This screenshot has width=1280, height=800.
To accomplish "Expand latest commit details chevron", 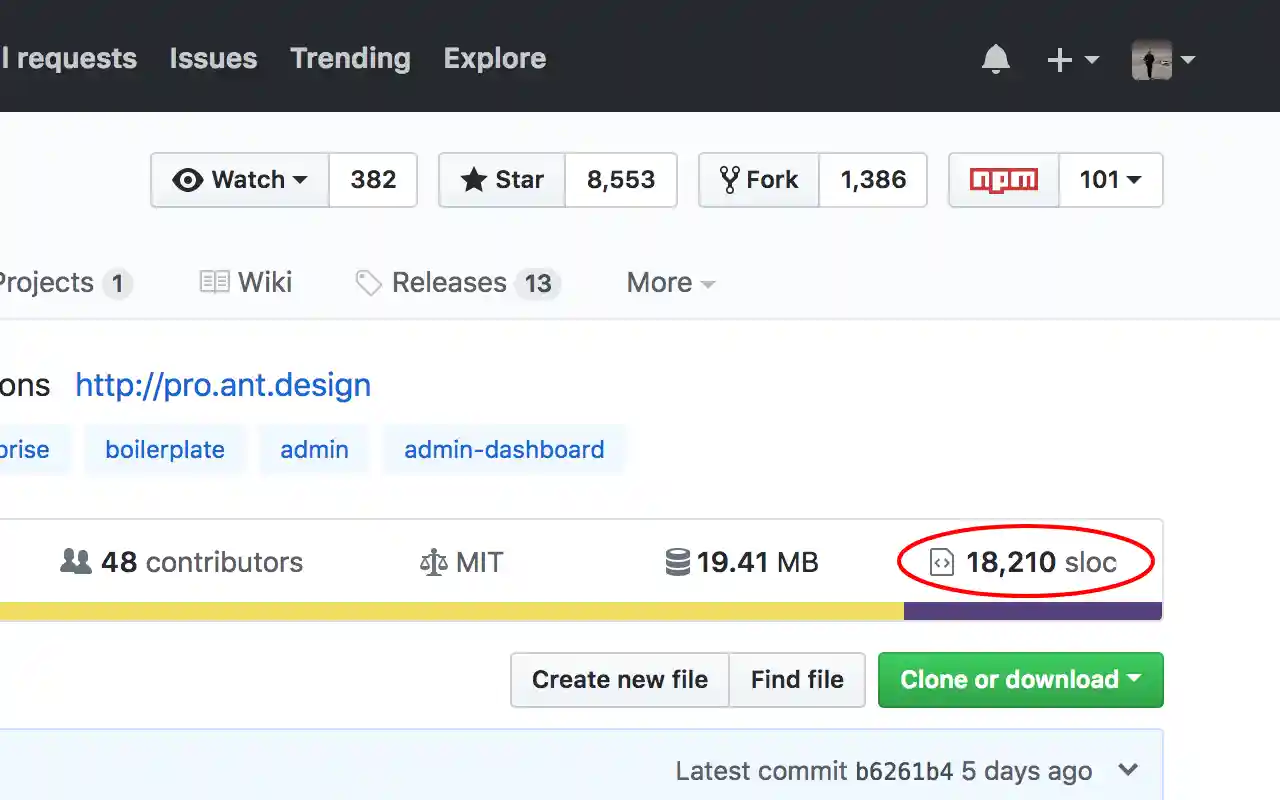I will [1128, 771].
